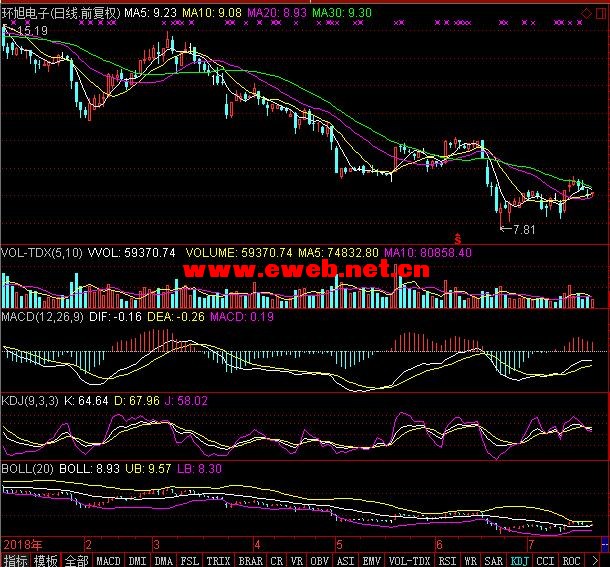The image size is (610, 567).
Task: Click the KDJ(9,3,3) panel title
Action: (x=30, y=401)
